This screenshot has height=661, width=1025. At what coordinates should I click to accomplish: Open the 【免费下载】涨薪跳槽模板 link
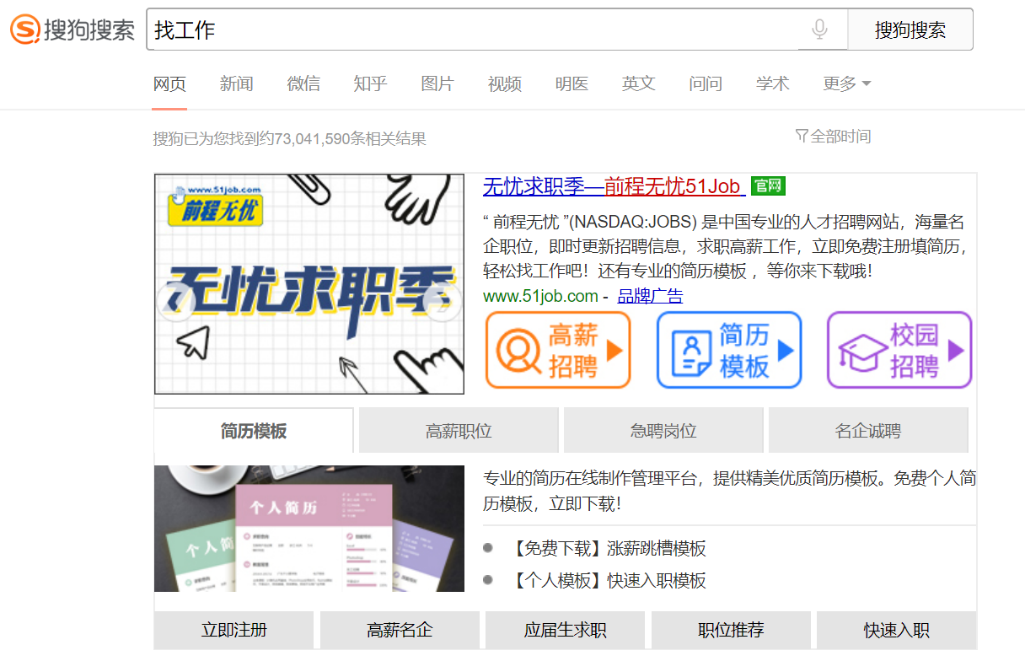609,548
